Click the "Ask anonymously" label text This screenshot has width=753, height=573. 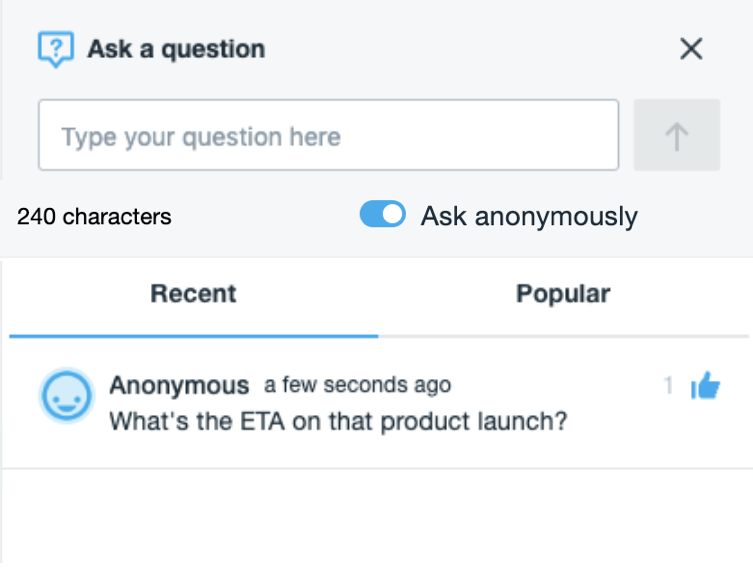click(529, 216)
